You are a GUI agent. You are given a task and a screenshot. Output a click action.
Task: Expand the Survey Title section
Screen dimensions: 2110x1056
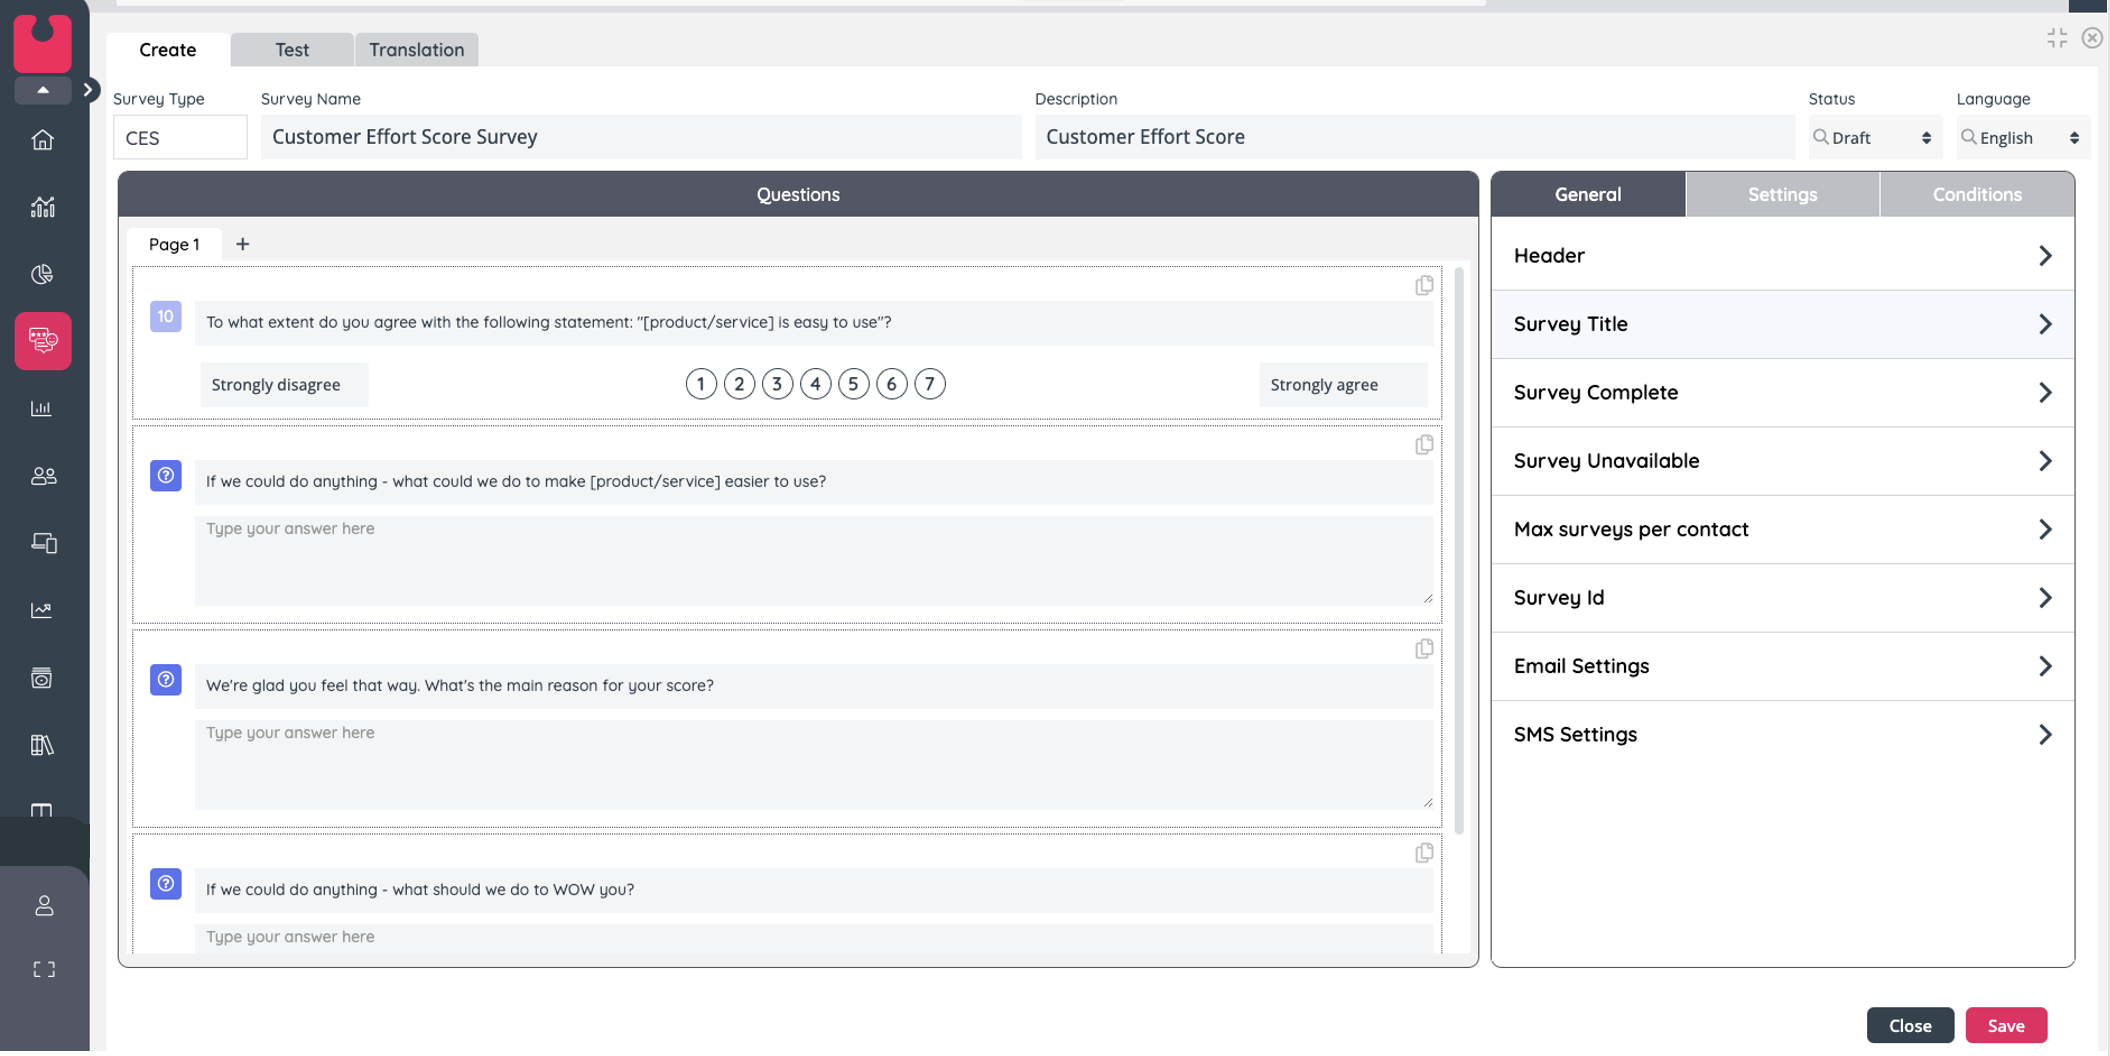point(1782,324)
